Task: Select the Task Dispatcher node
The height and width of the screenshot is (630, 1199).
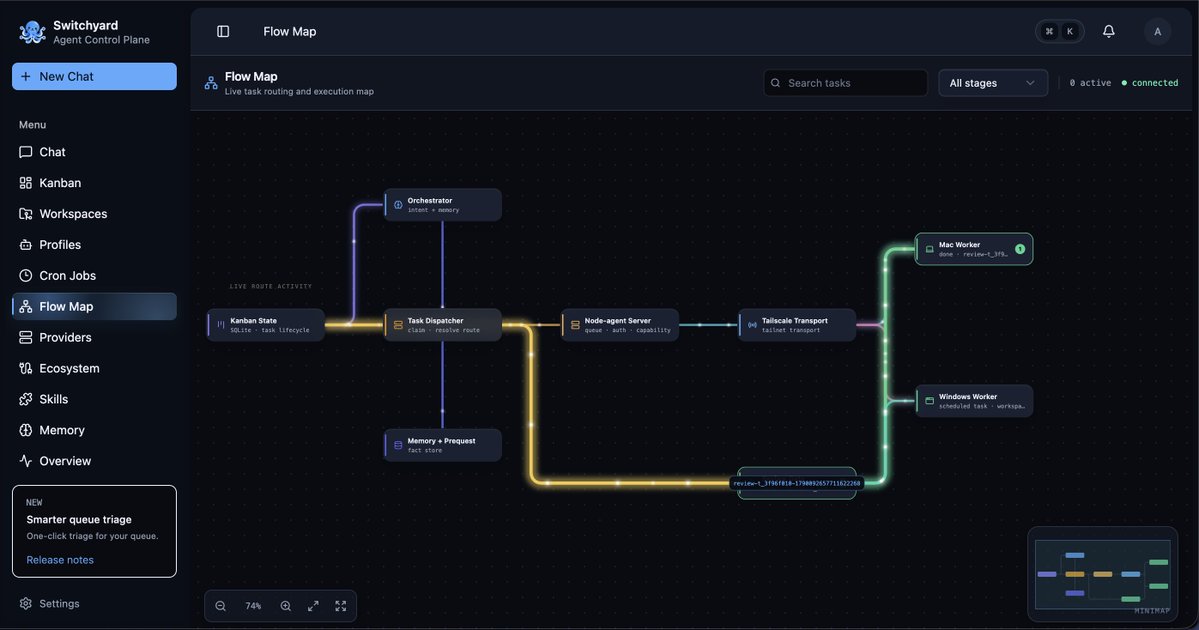Action: (x=443, y=325)
